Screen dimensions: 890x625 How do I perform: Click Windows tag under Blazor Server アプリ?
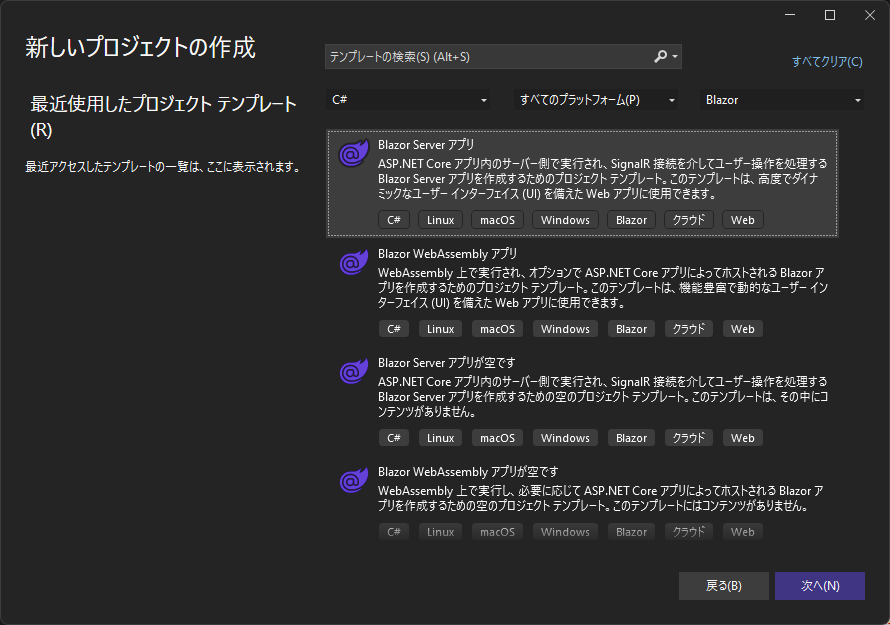pyautogui.click(x=565, y=220)
